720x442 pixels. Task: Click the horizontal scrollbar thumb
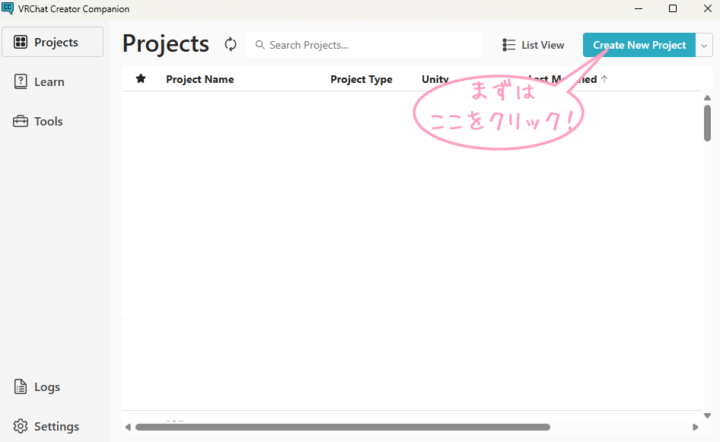click(343, 427)
